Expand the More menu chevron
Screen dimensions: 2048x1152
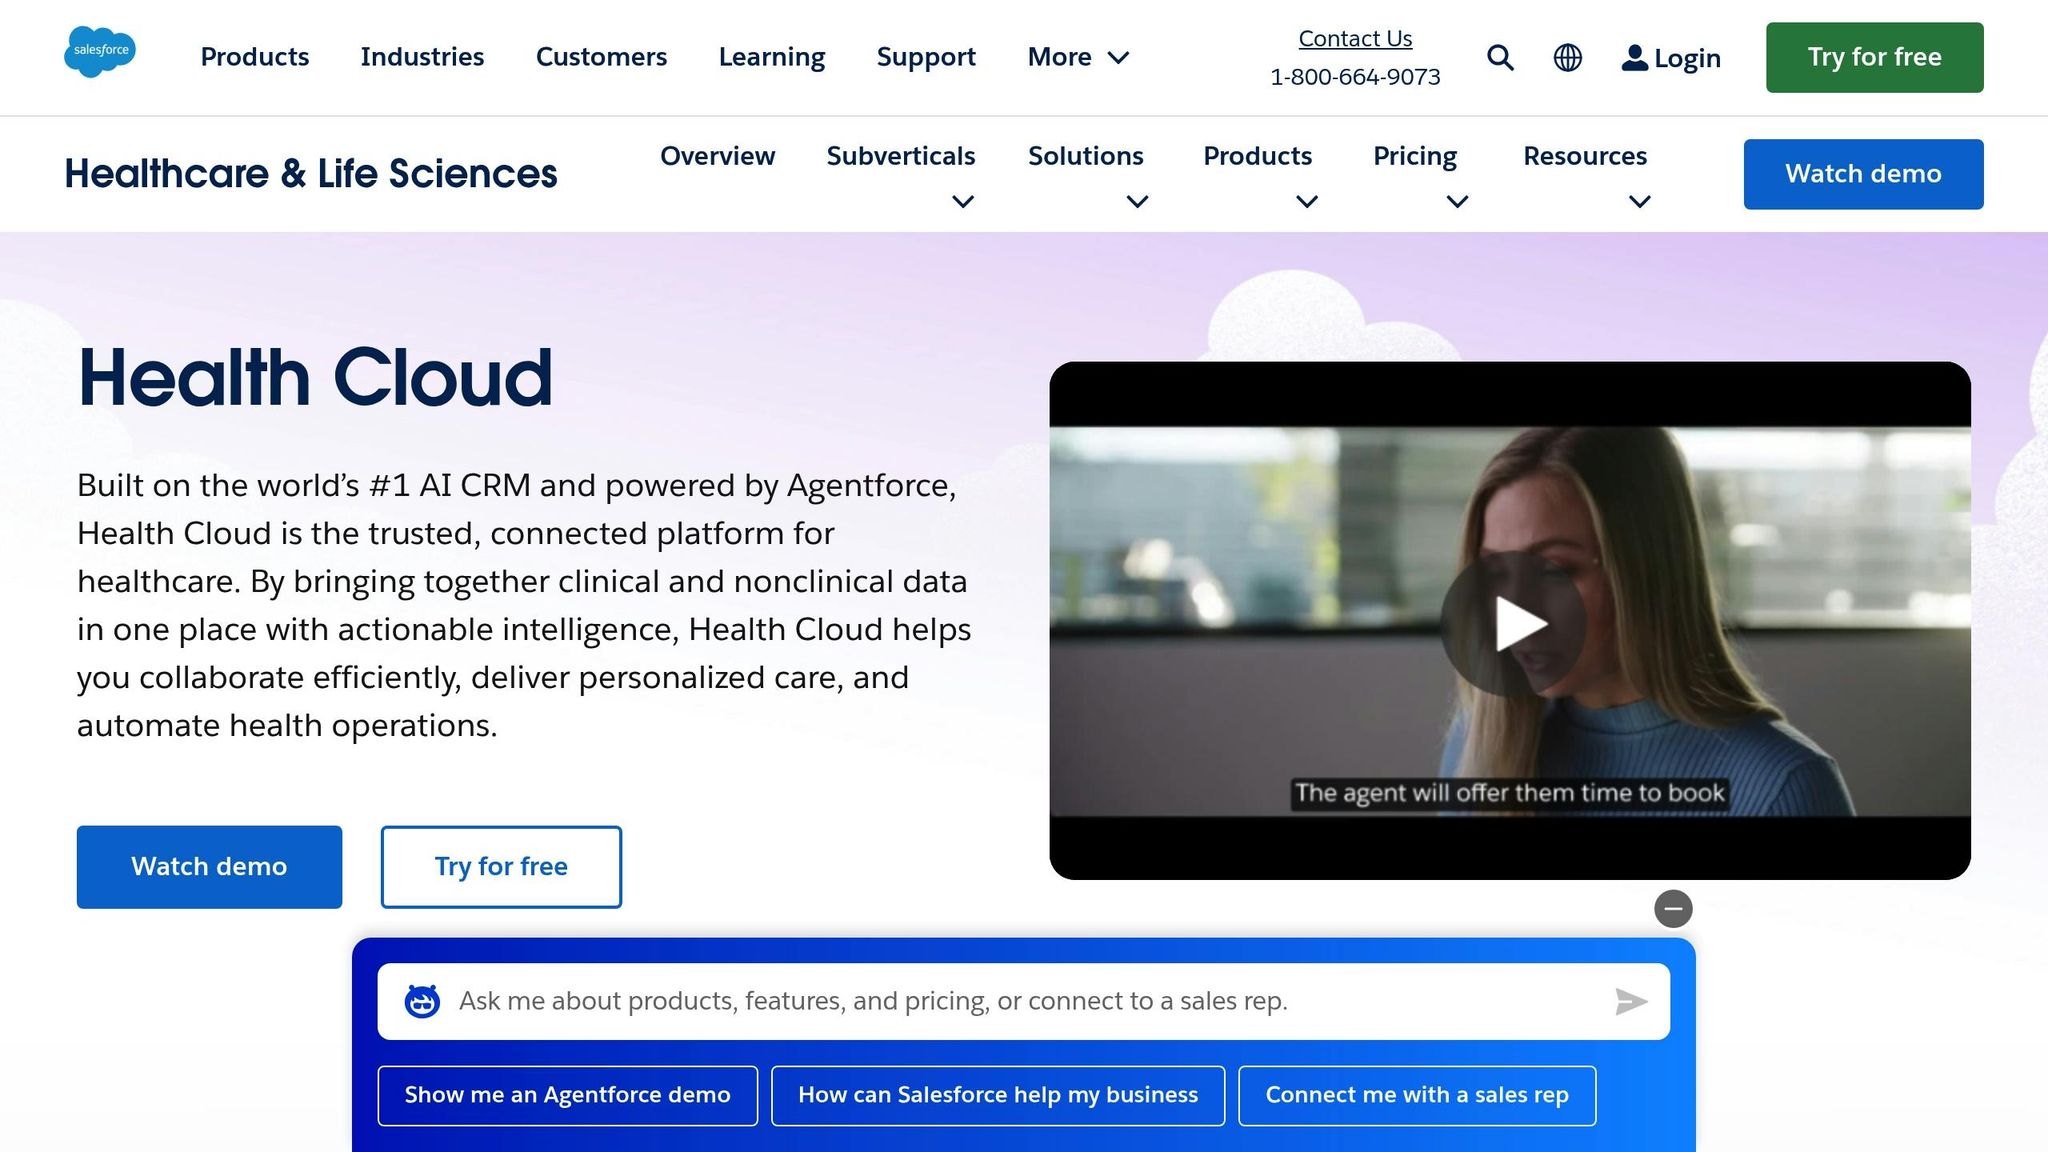[x=1119, y=58]
